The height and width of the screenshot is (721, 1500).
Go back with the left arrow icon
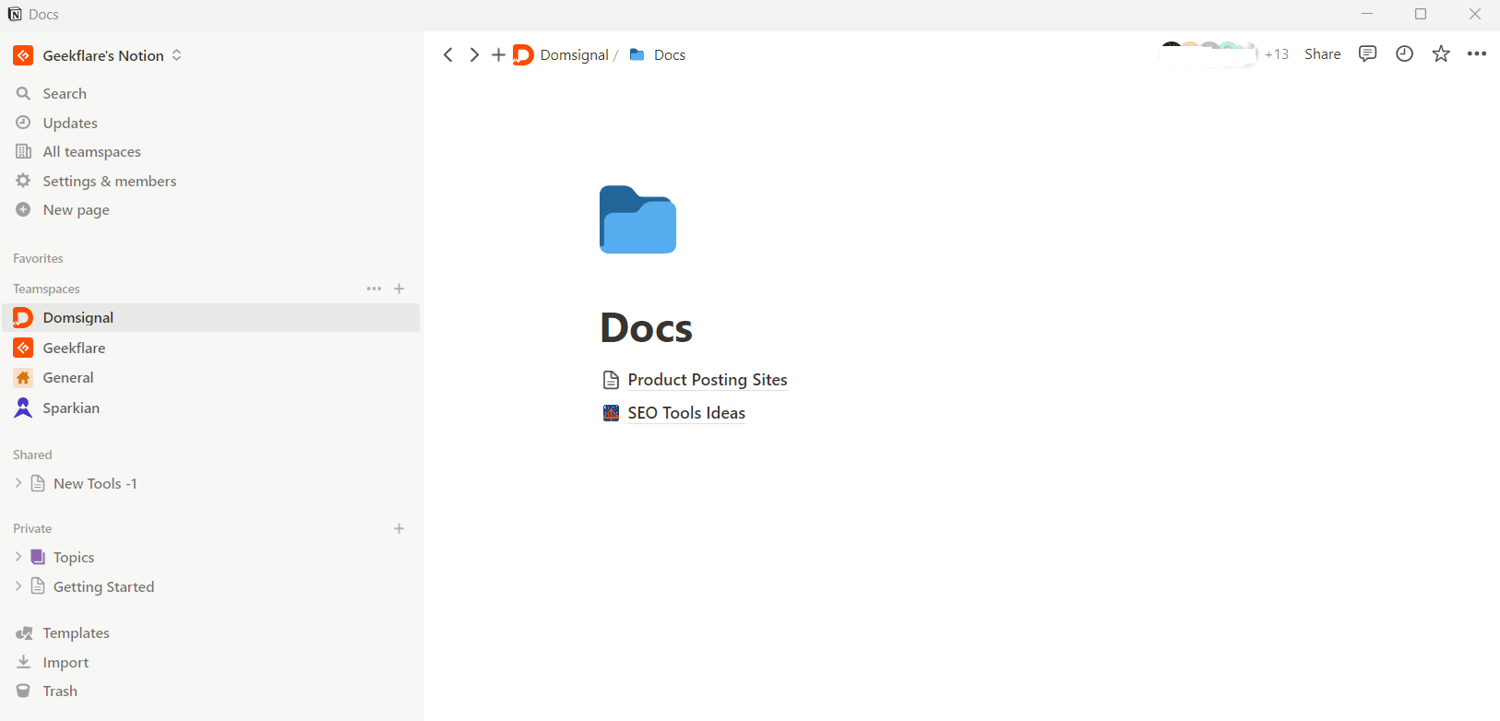pos(448,55)
